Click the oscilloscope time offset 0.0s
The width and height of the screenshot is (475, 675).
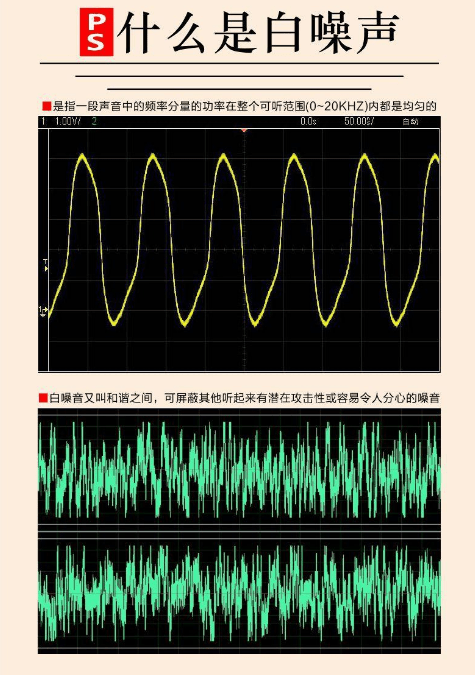coord(308,122)
